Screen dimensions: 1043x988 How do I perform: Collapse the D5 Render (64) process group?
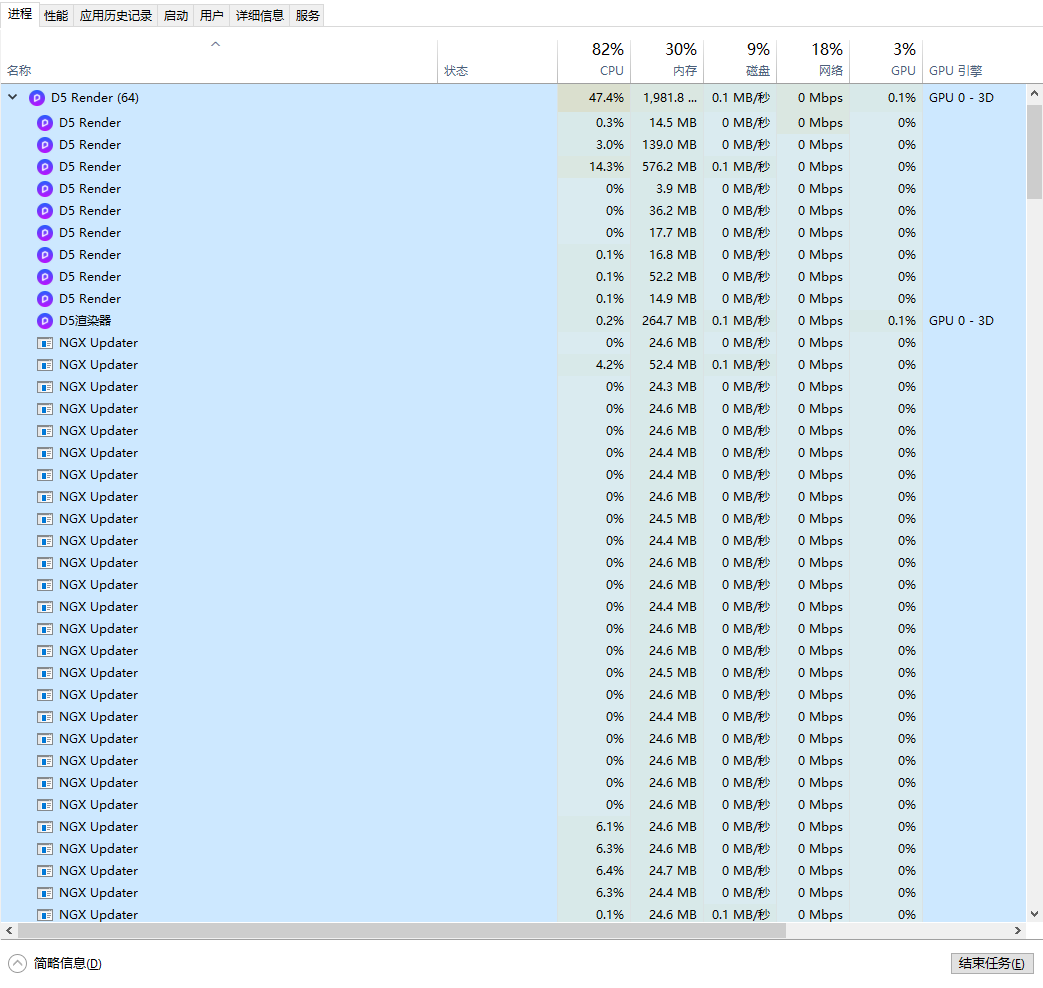point(13,98)
